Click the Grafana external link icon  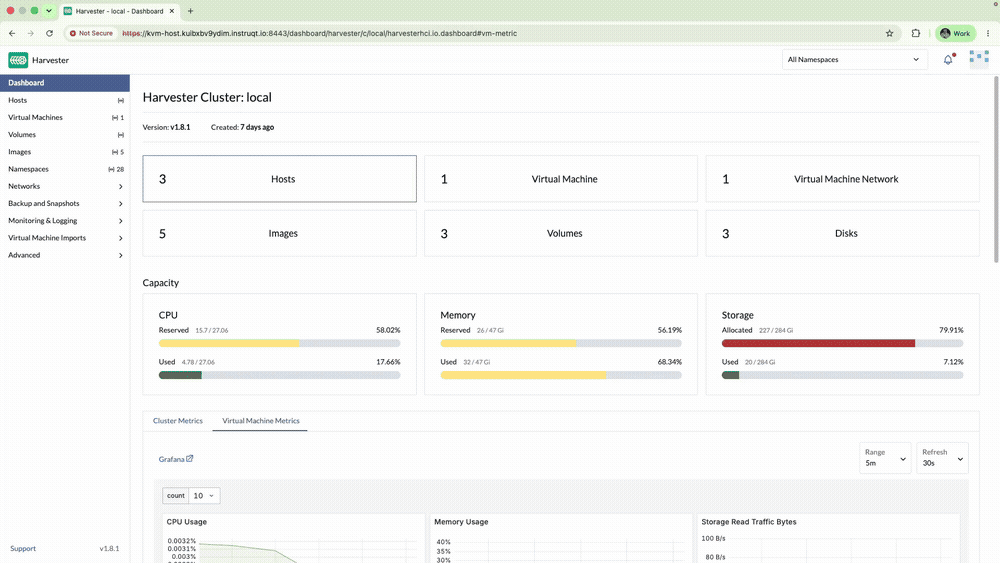(x=189, y=458)
